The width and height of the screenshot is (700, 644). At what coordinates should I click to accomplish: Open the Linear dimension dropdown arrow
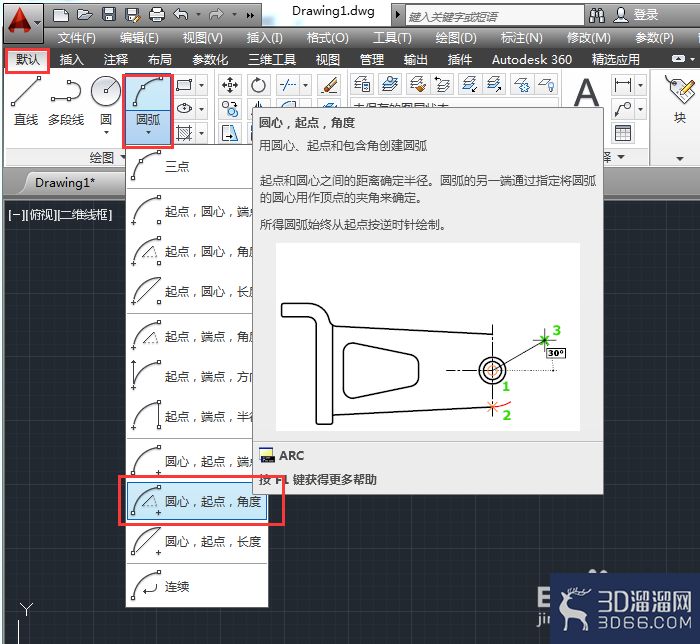click(x=641, y=85)
